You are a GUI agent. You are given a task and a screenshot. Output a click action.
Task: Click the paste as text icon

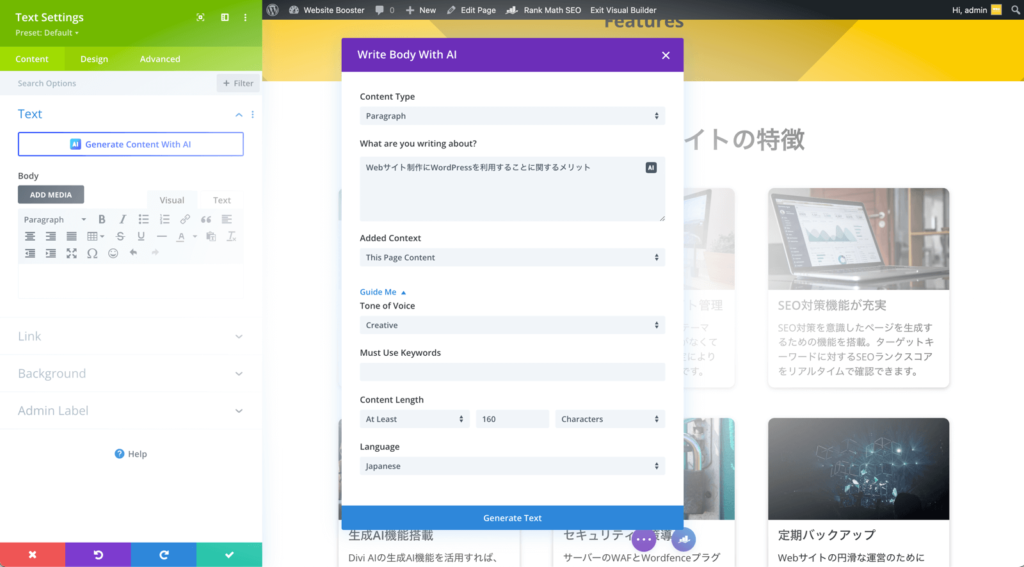click(x=211, y=236)
